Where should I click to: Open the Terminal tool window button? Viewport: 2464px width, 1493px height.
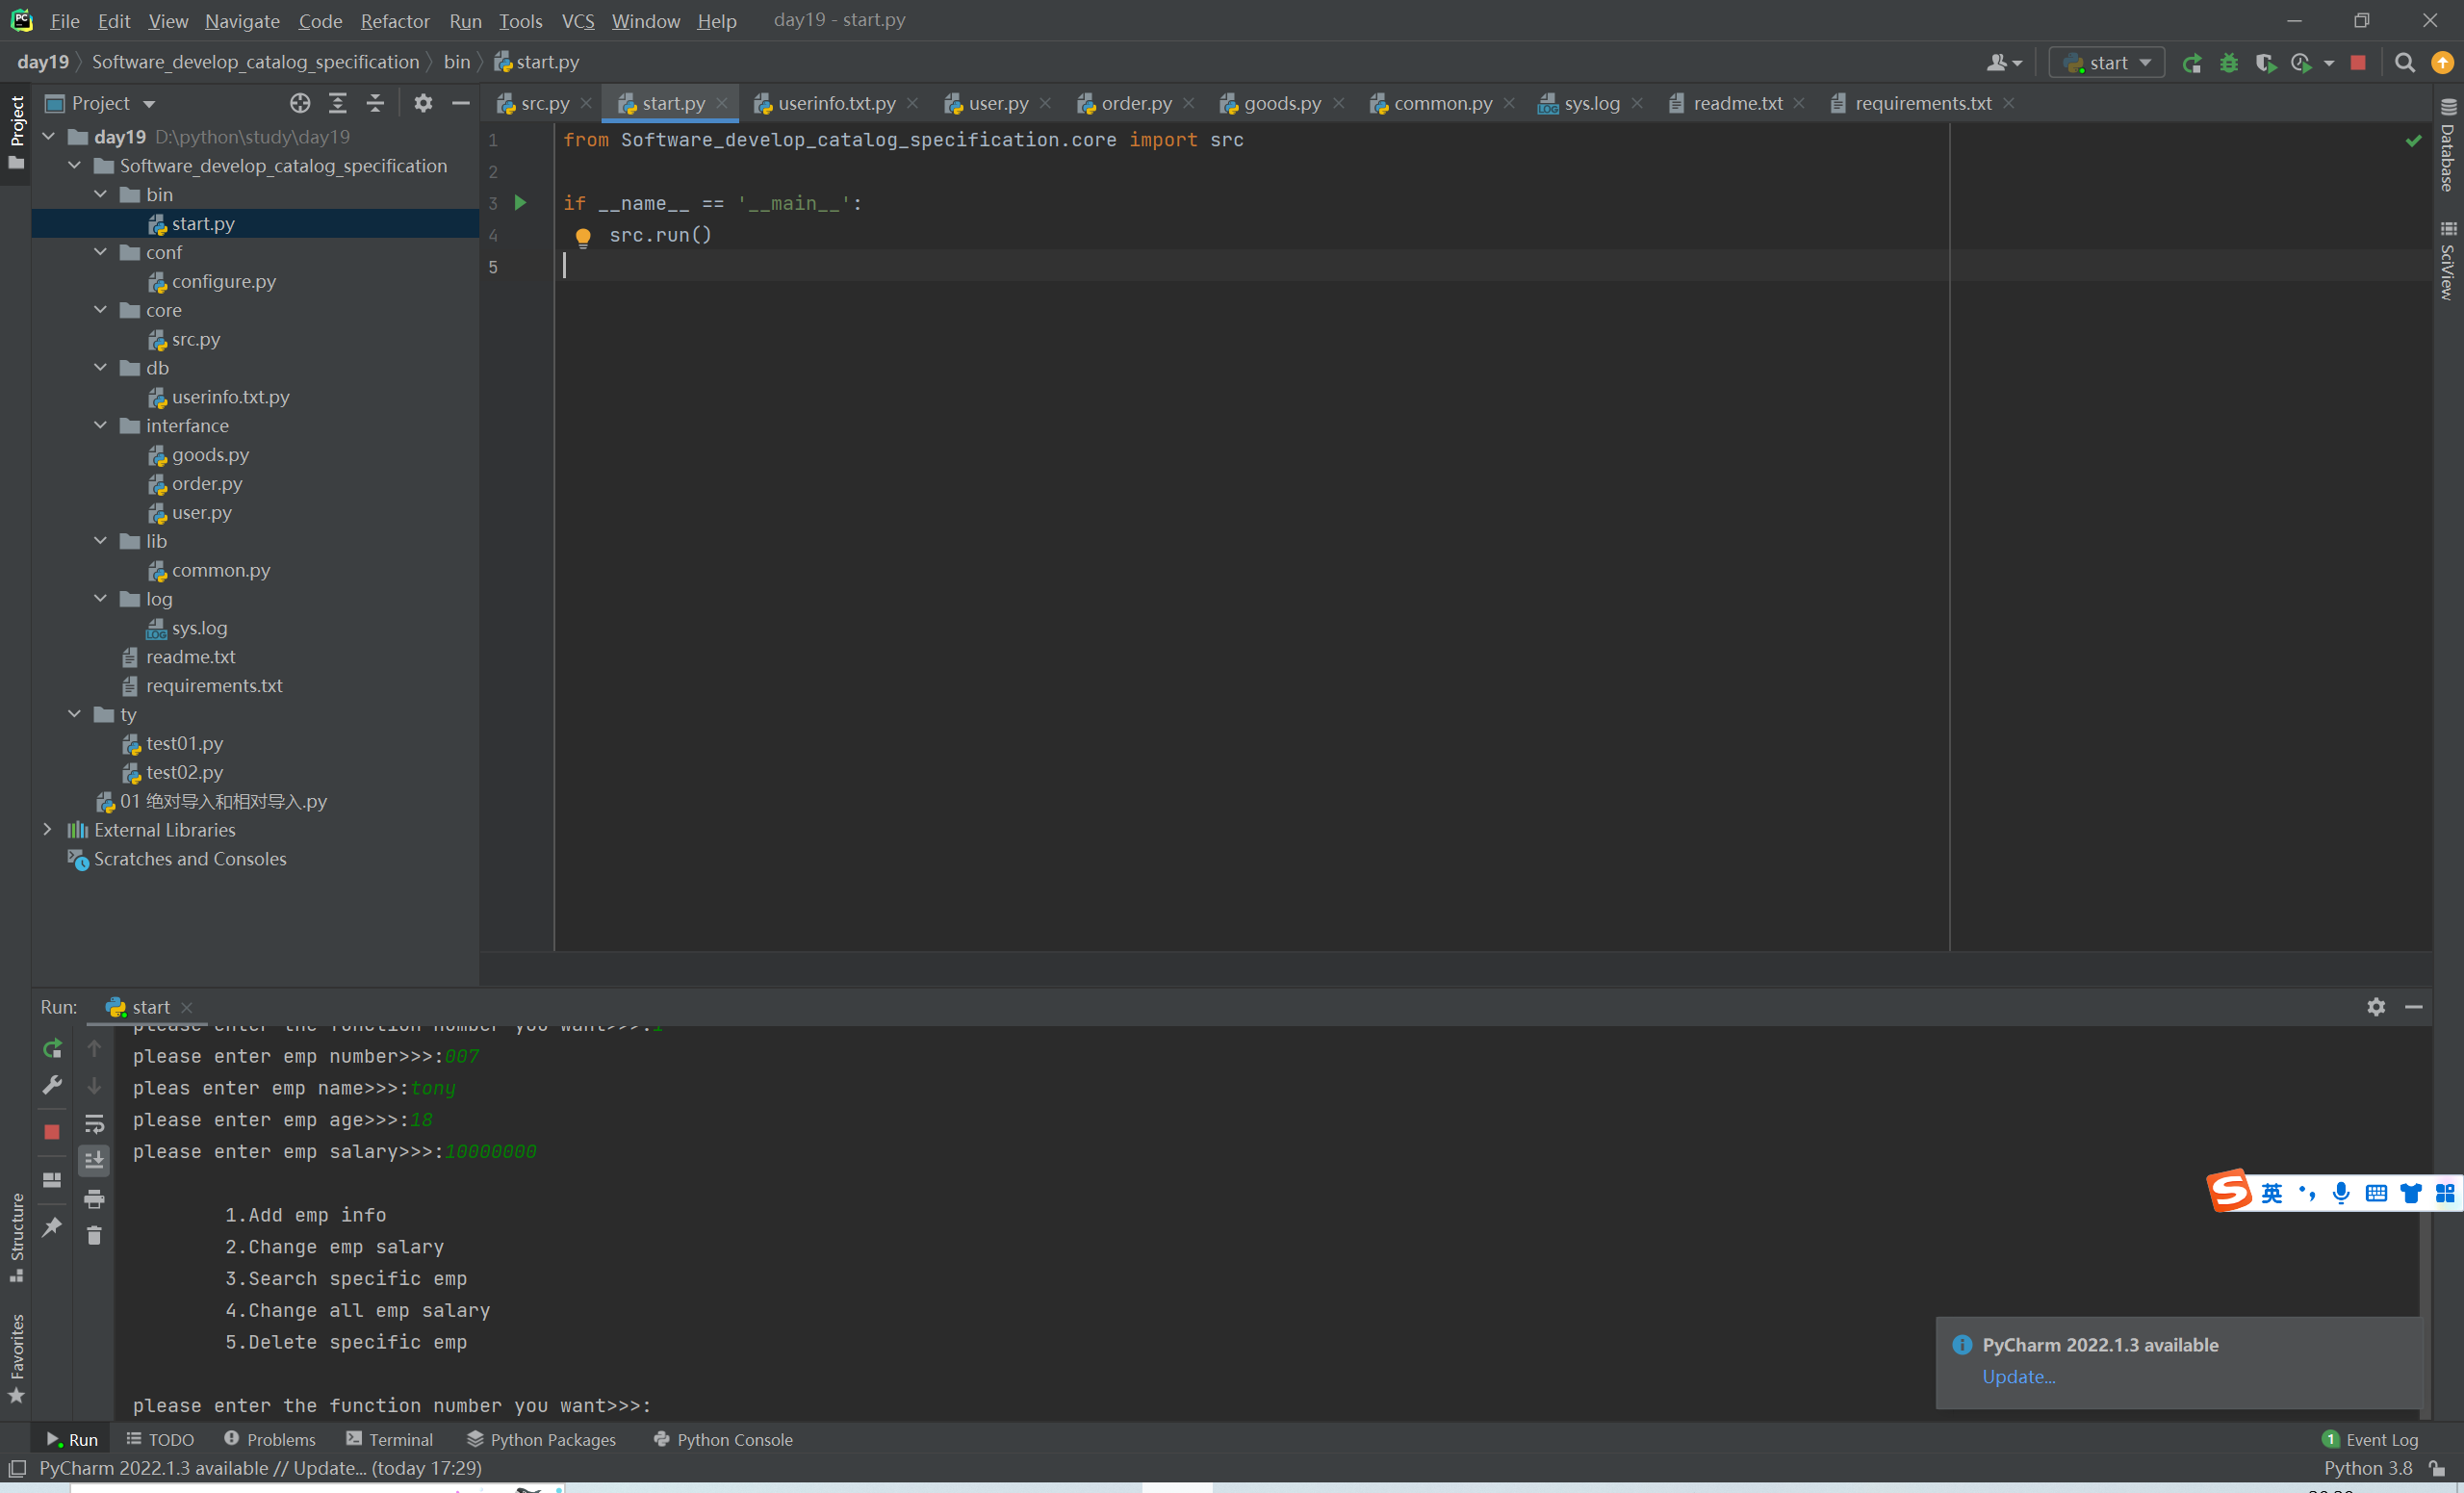390,1439
